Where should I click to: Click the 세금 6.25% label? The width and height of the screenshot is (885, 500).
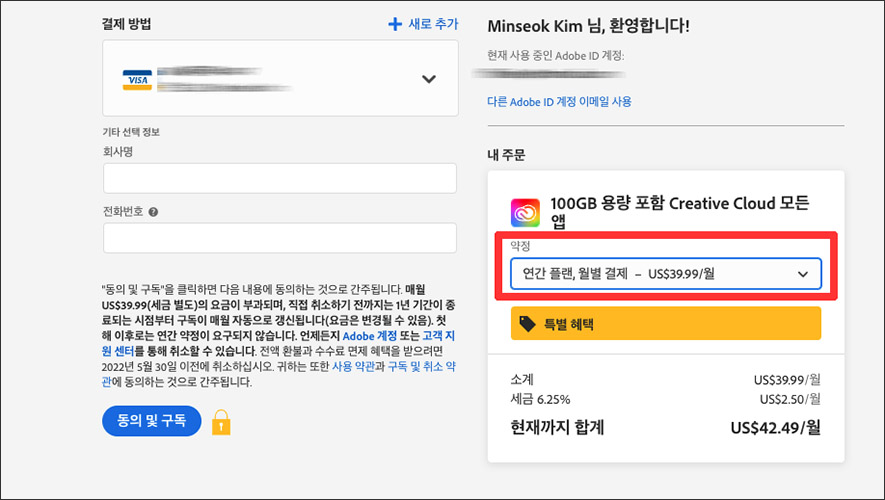tap(540, 400)
